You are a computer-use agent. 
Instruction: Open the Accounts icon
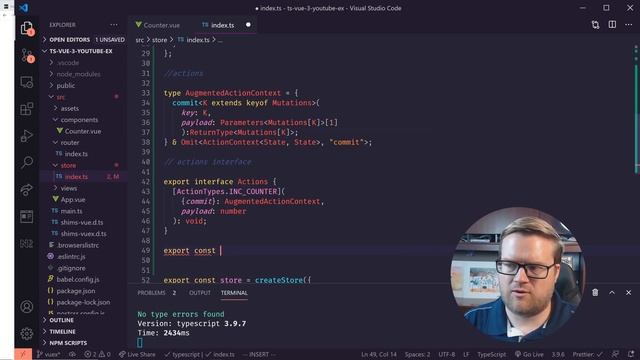coord(27,307)
